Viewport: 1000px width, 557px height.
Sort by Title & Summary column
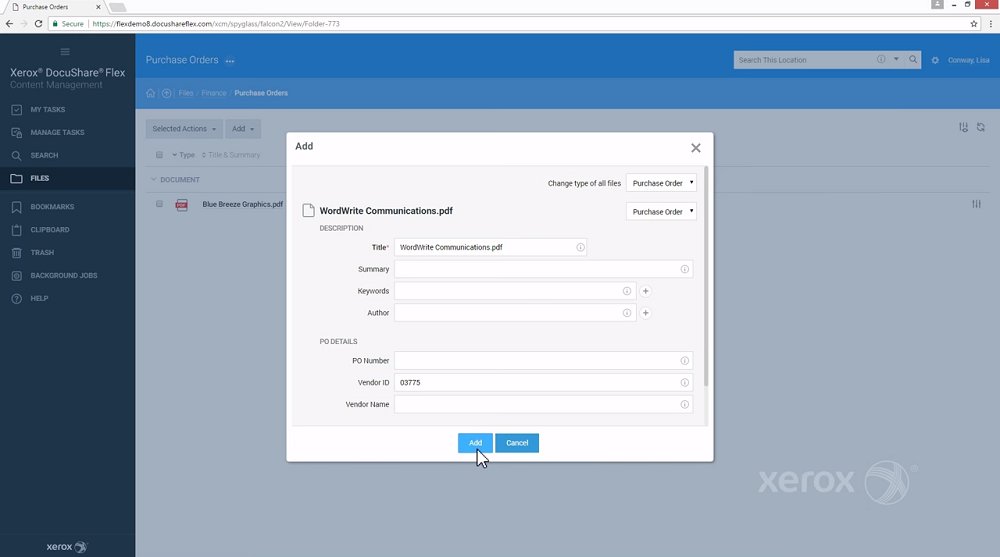[x=231, y=155]
